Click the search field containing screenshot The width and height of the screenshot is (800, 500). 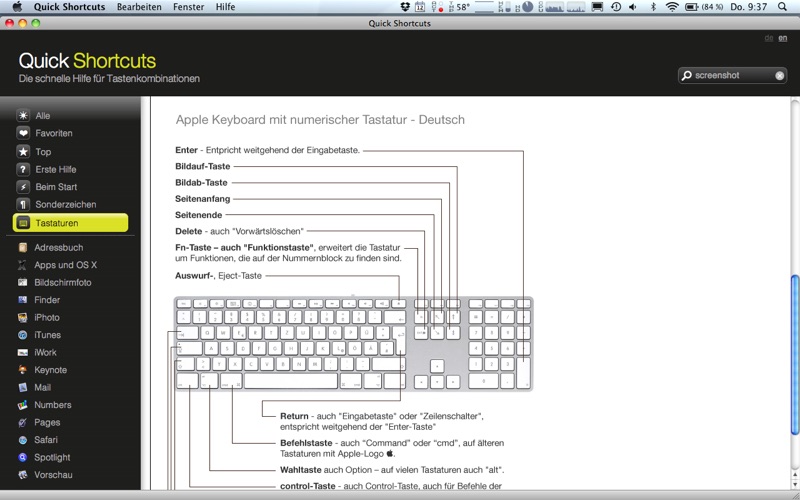click(732, 76)
